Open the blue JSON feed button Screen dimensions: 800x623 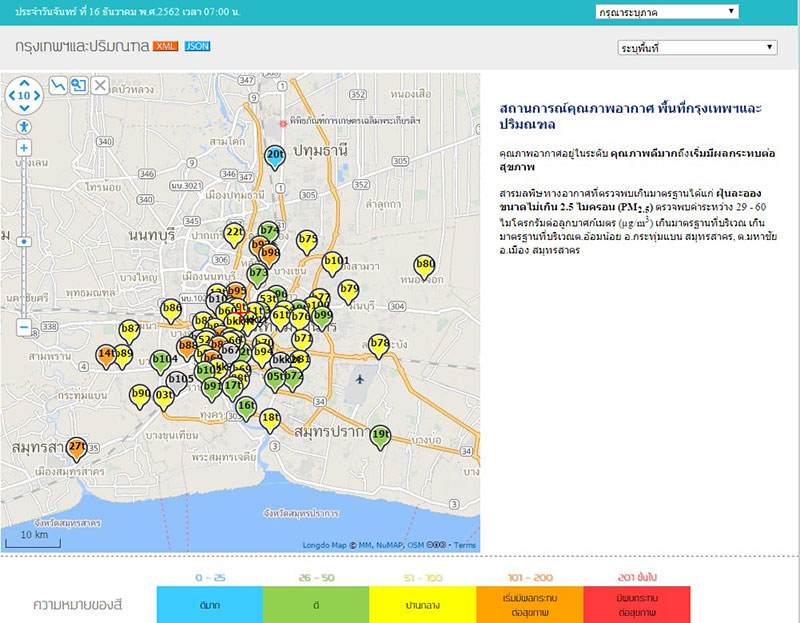[197, 47]
